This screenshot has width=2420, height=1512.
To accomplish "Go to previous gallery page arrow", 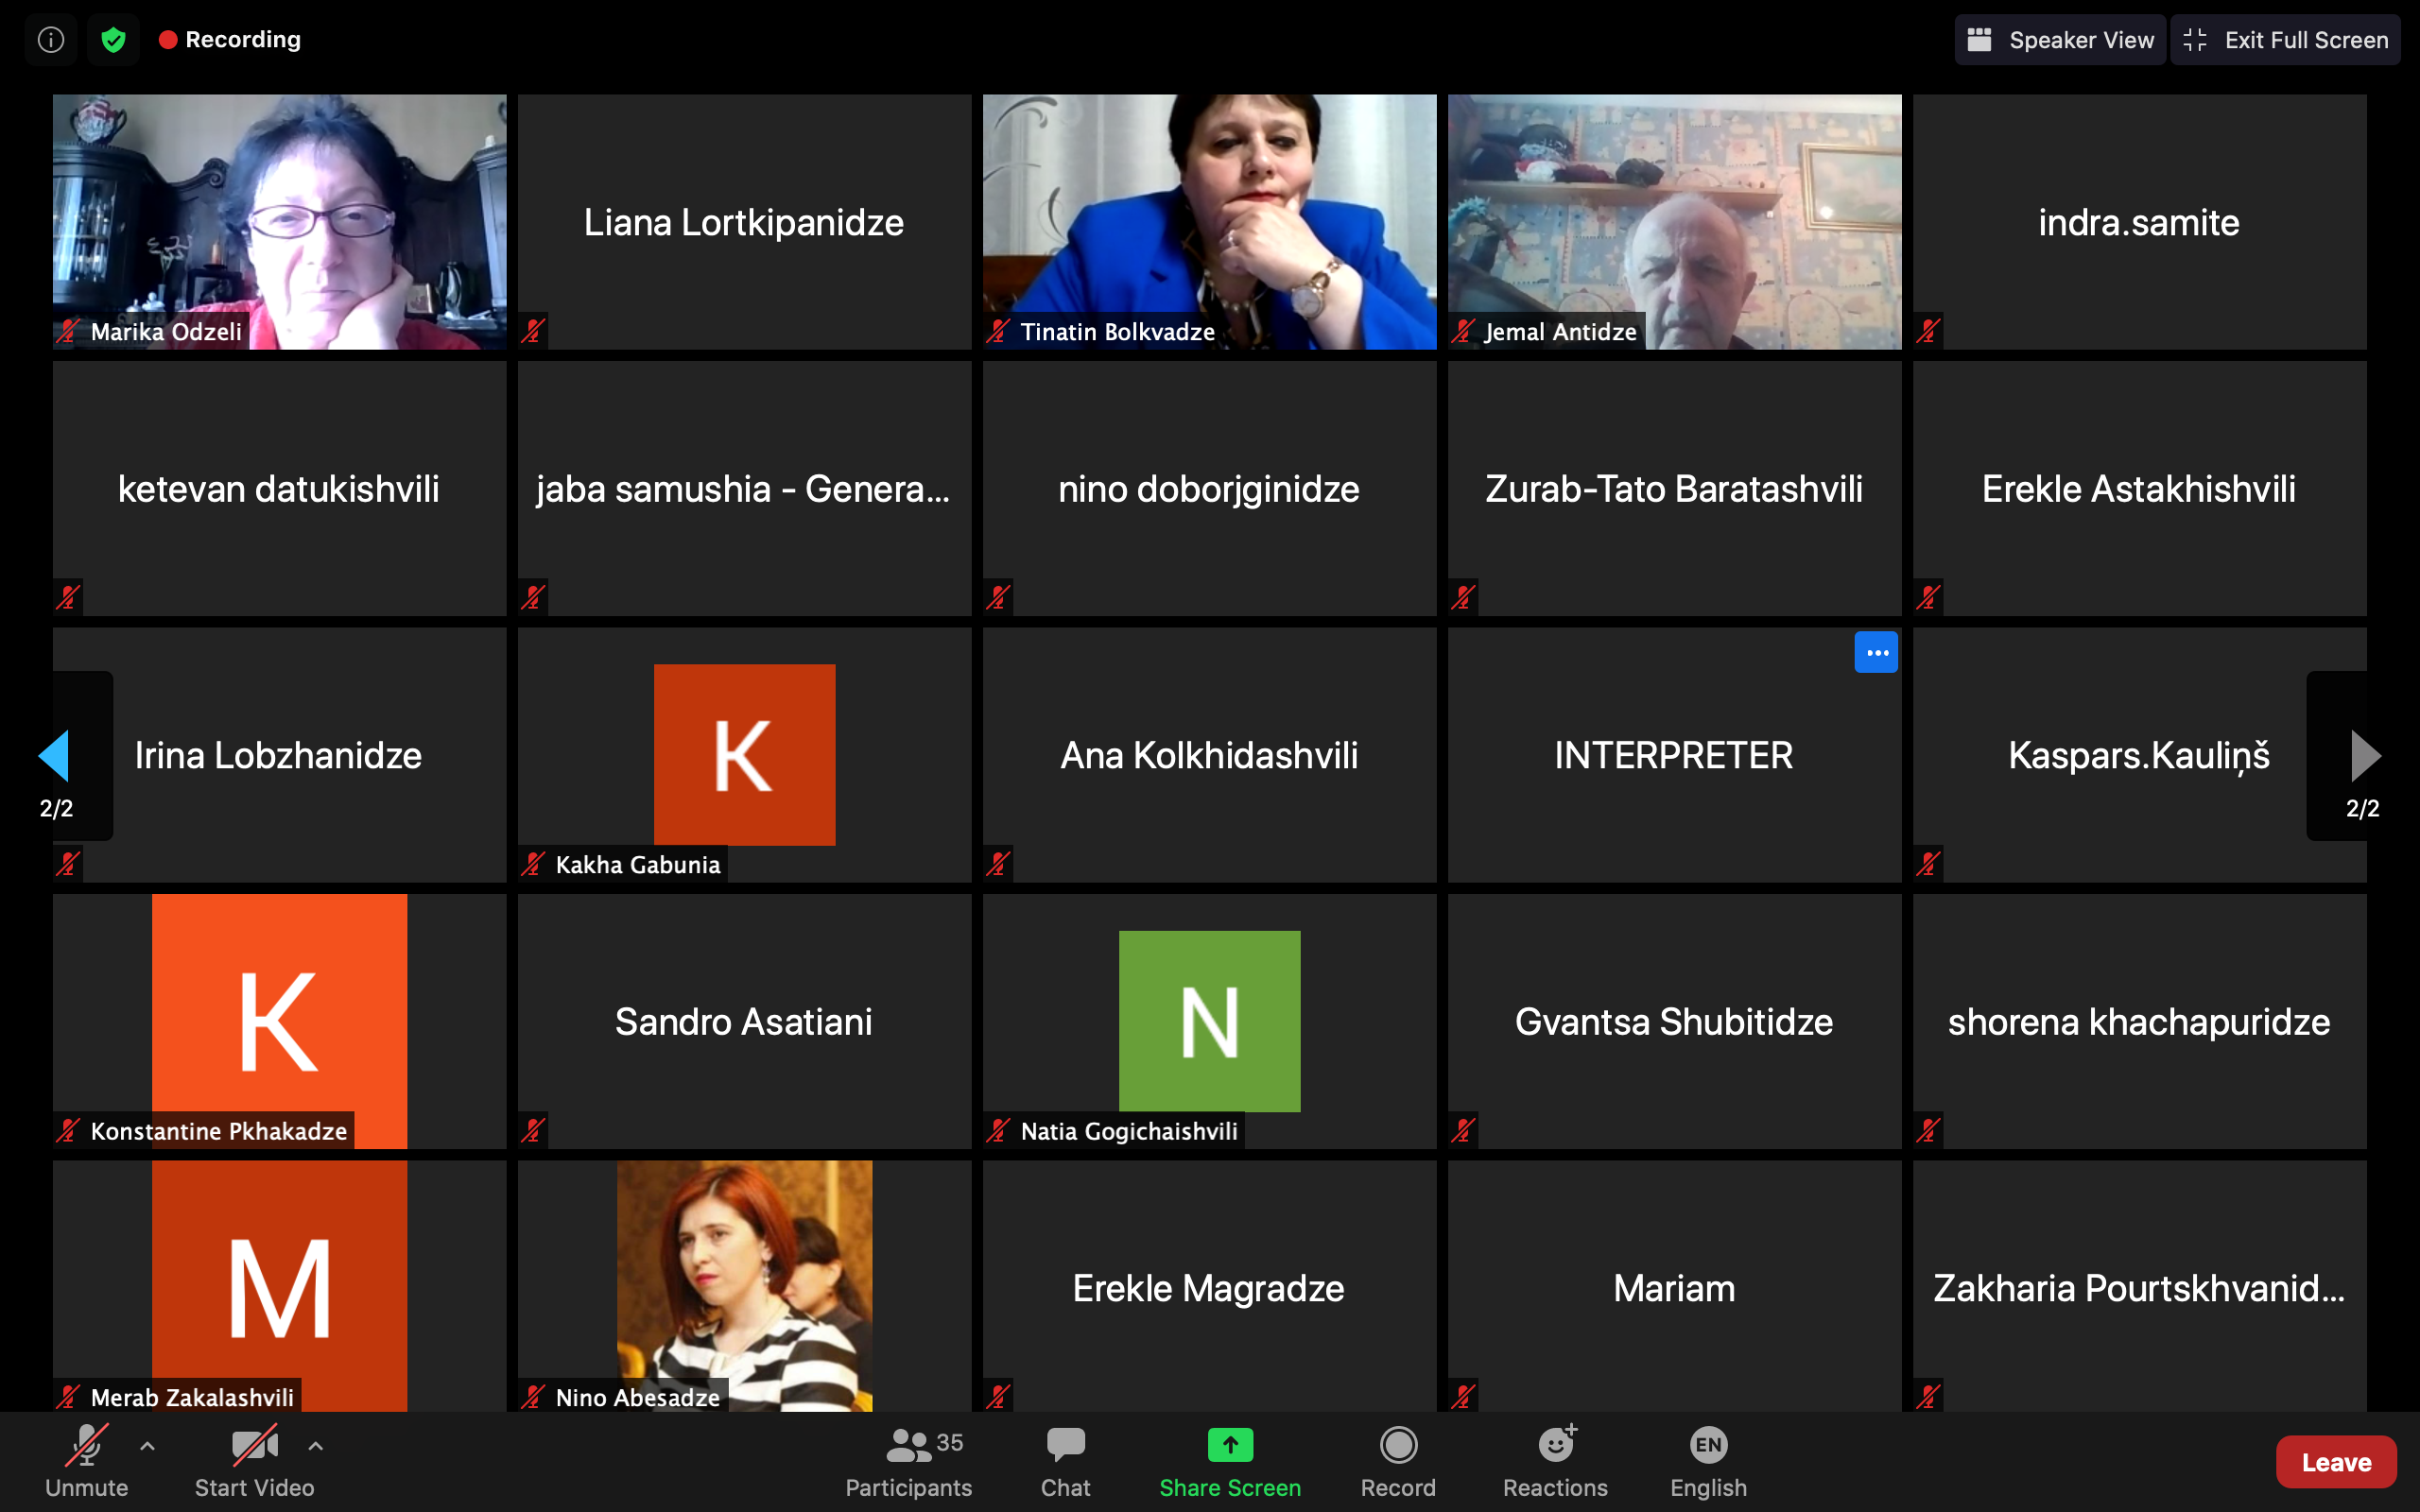I will (x=55, y=756).
